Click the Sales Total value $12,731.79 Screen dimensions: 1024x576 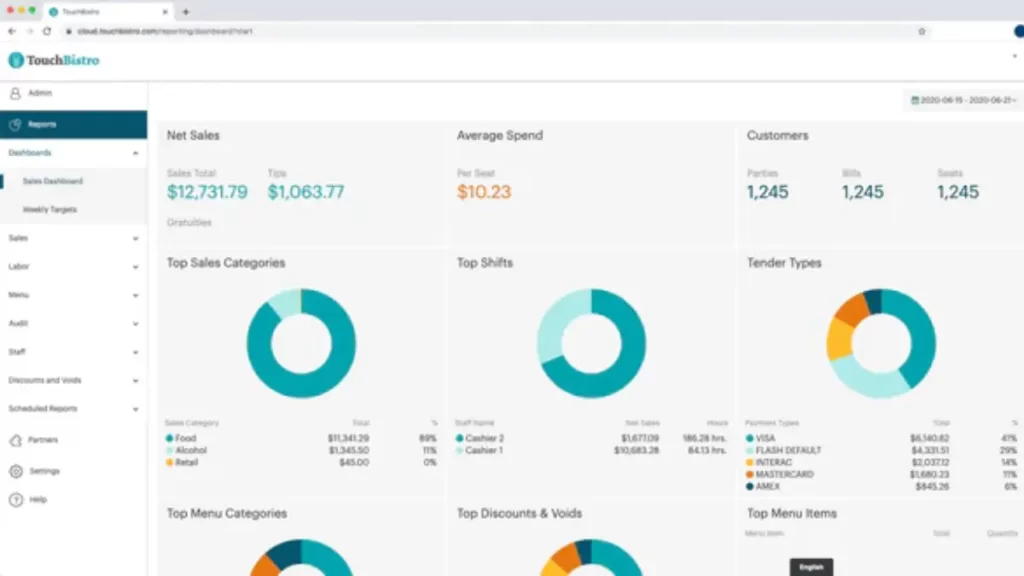(207, 192)
